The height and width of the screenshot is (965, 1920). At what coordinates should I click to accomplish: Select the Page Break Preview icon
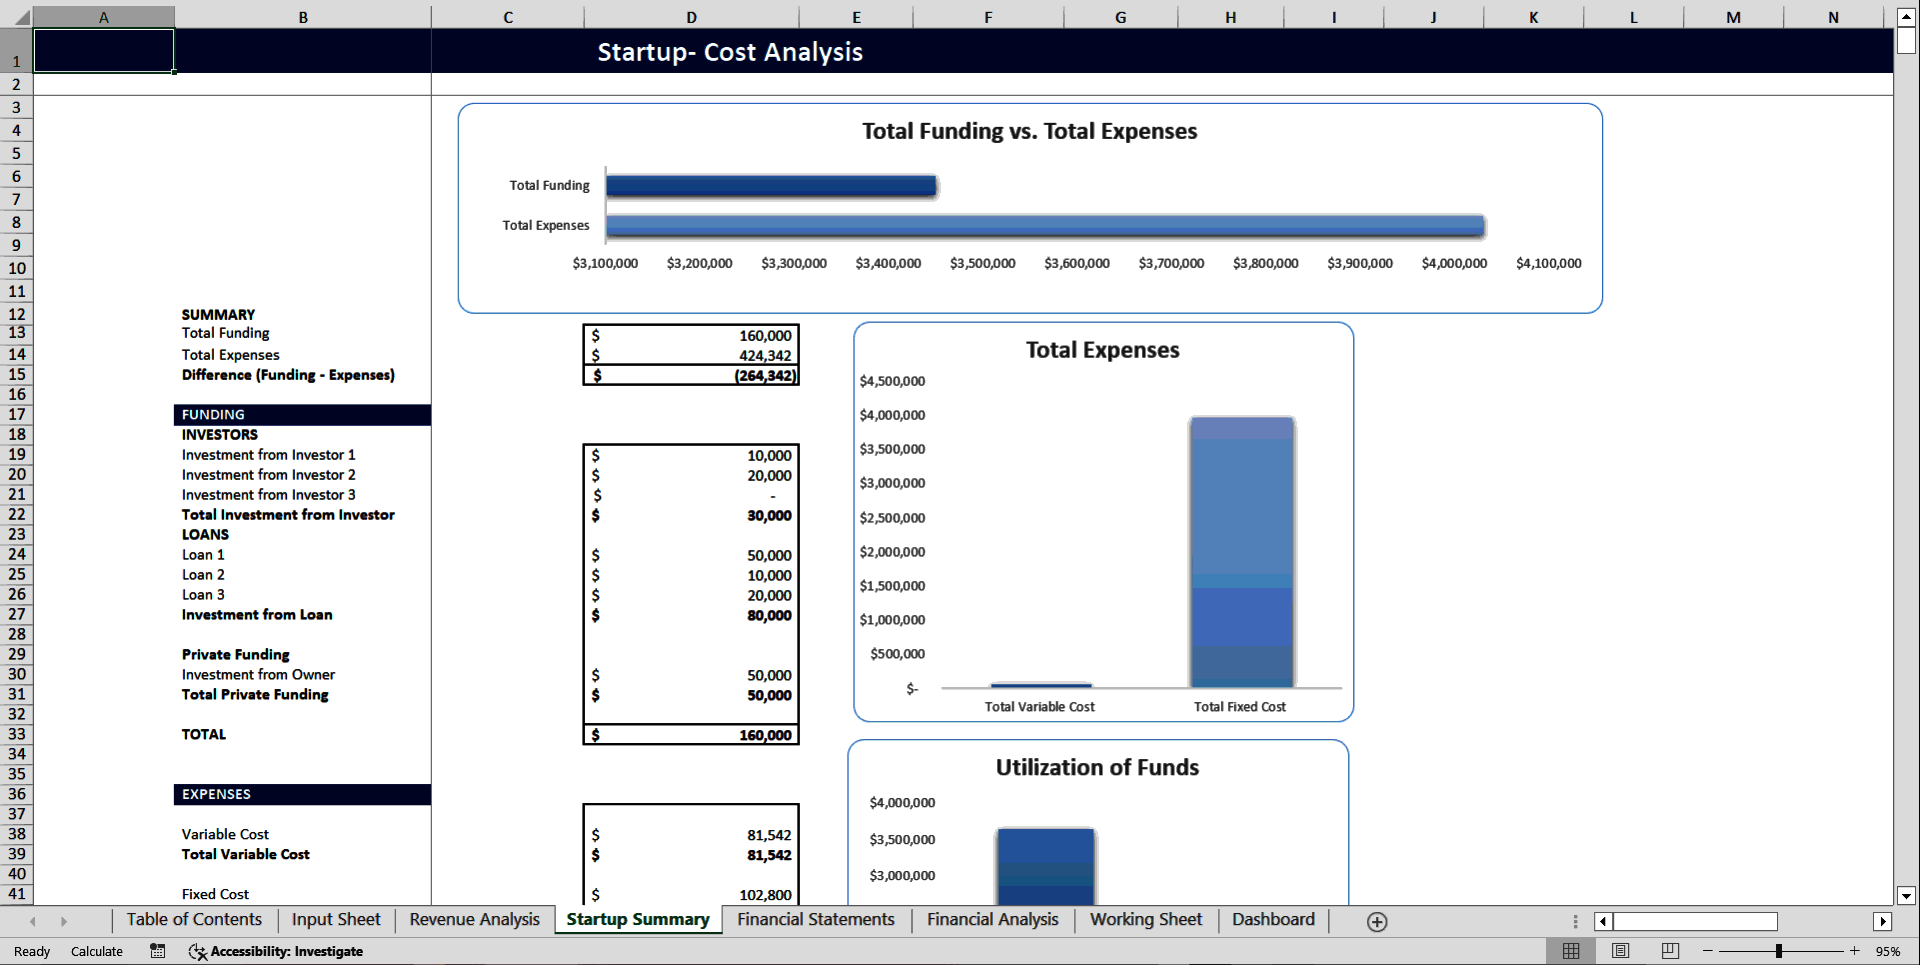click(1669, 951)
